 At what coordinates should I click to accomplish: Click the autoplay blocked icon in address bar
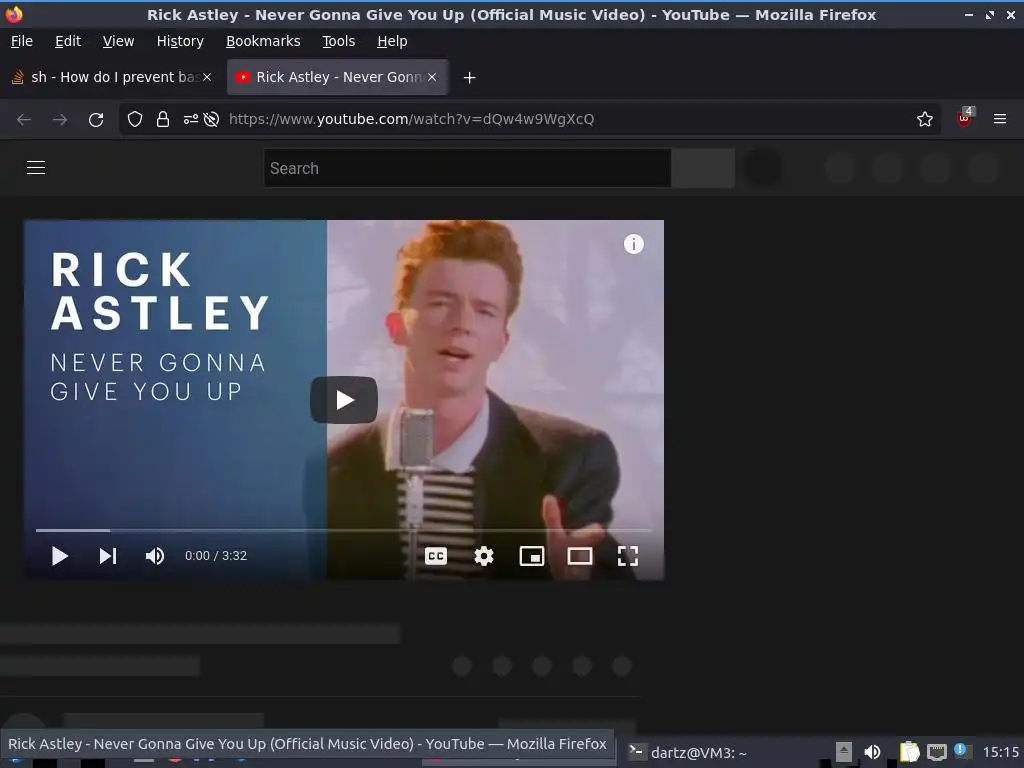tap(211, 120)
